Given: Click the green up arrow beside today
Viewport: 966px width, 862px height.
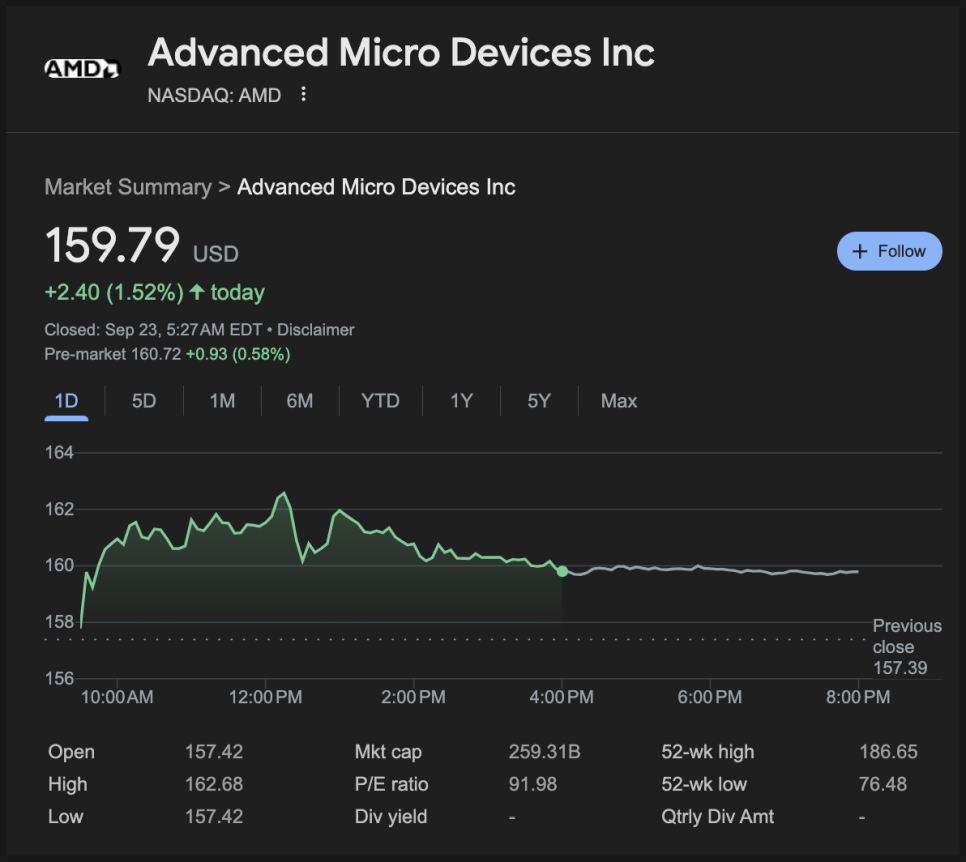Looking at the screenshot, I should pyautogui.click(x=197, y=291).
